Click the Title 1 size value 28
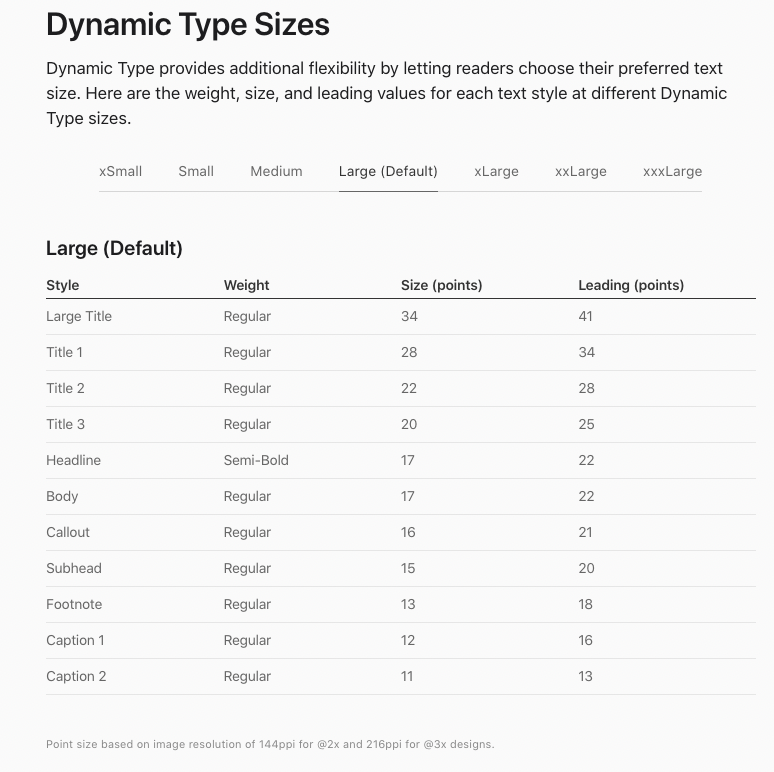774x772 pixels. (x=409, y=352)
